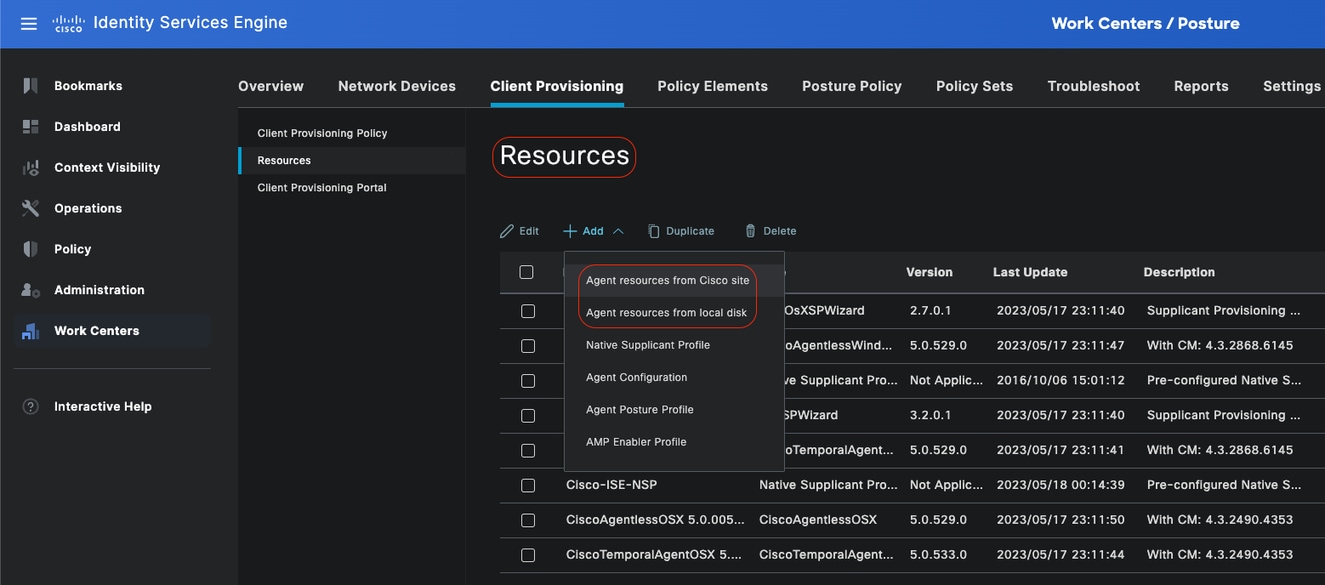Click the CiscoTemporalAgentOSX 5.... name cell
Screen dimensions: 1325x585
click(x=654, y=555)
